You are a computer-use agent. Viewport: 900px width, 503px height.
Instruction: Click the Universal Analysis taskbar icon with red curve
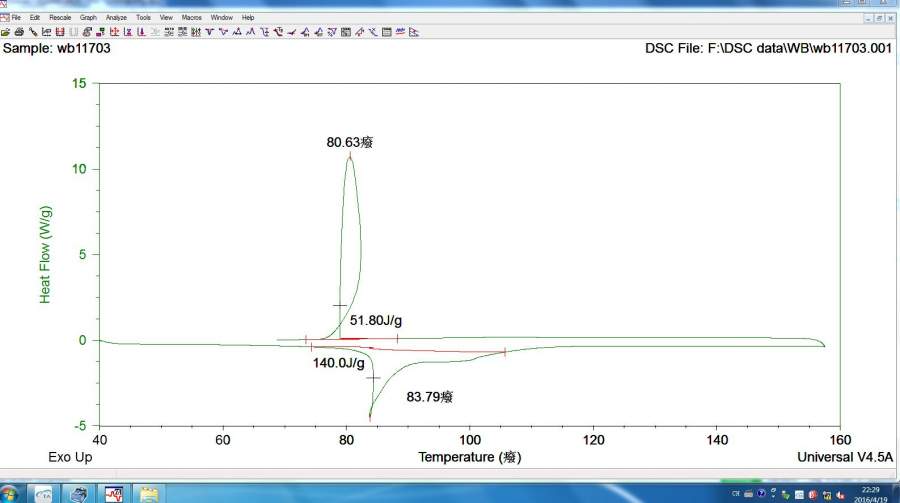tap(114, 494)
